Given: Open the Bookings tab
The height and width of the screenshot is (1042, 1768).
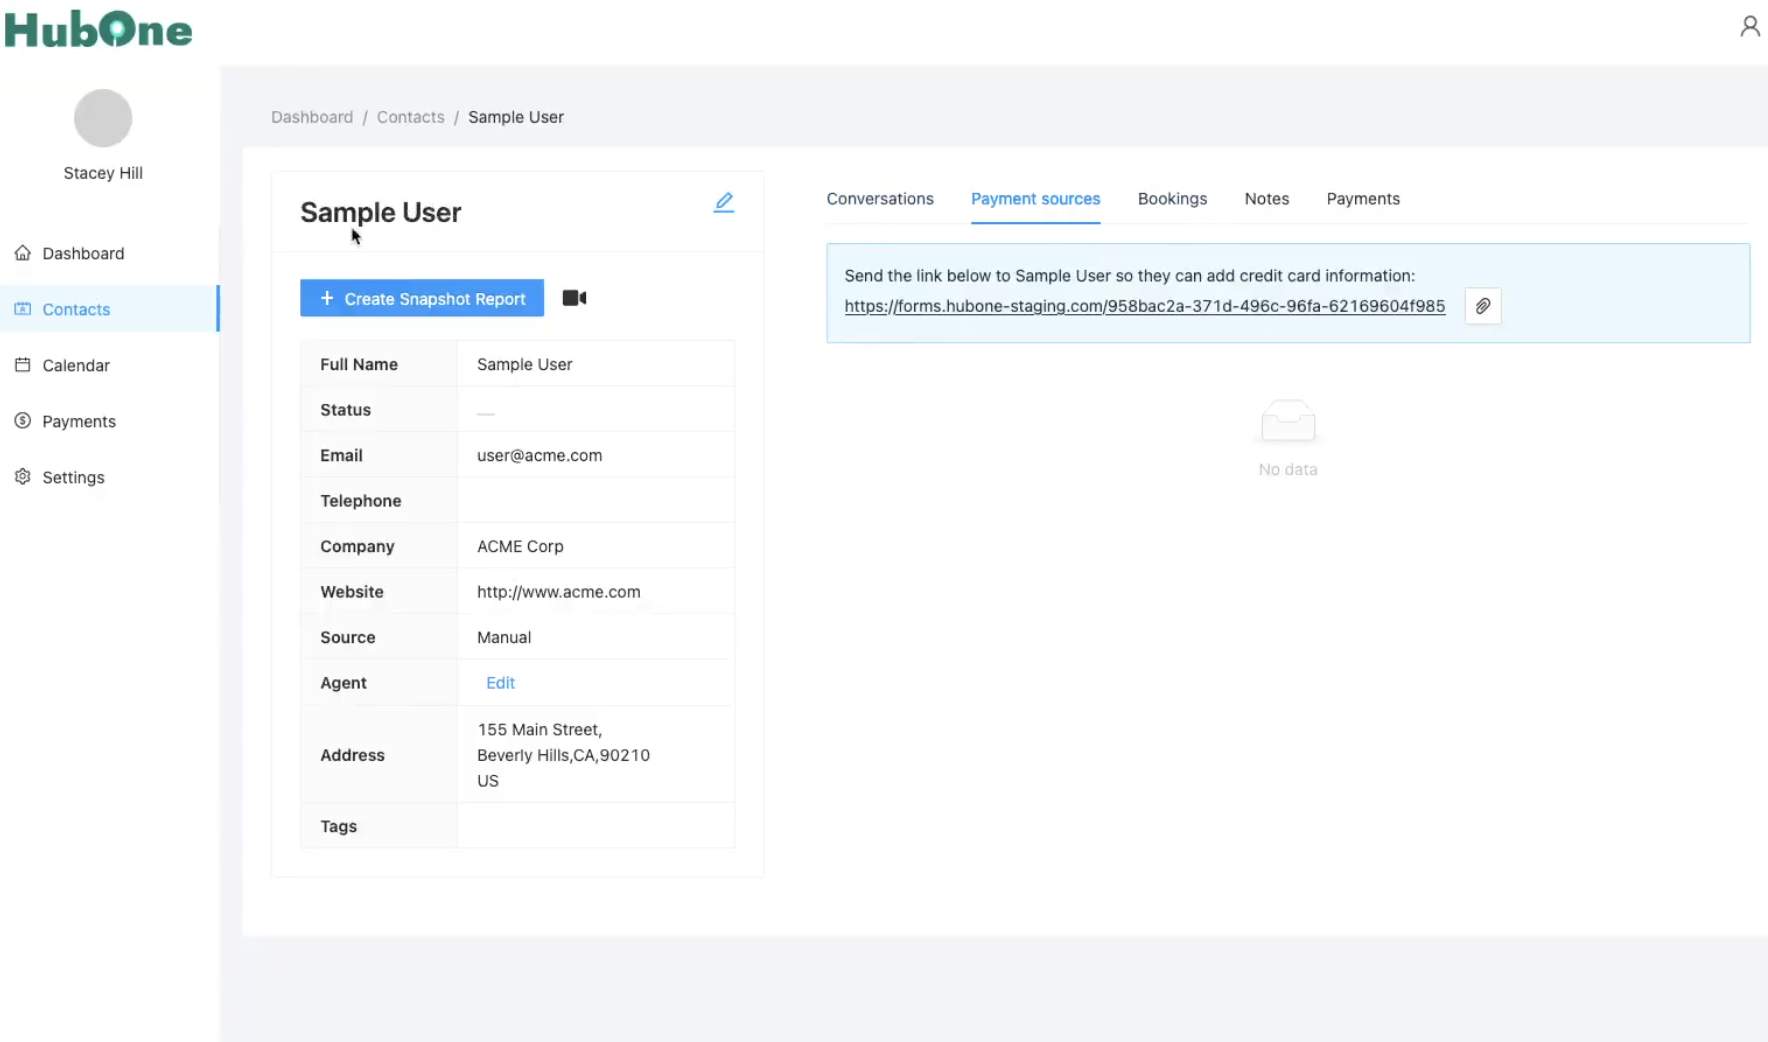Looking at the screenshot, I should (1172, 199).
